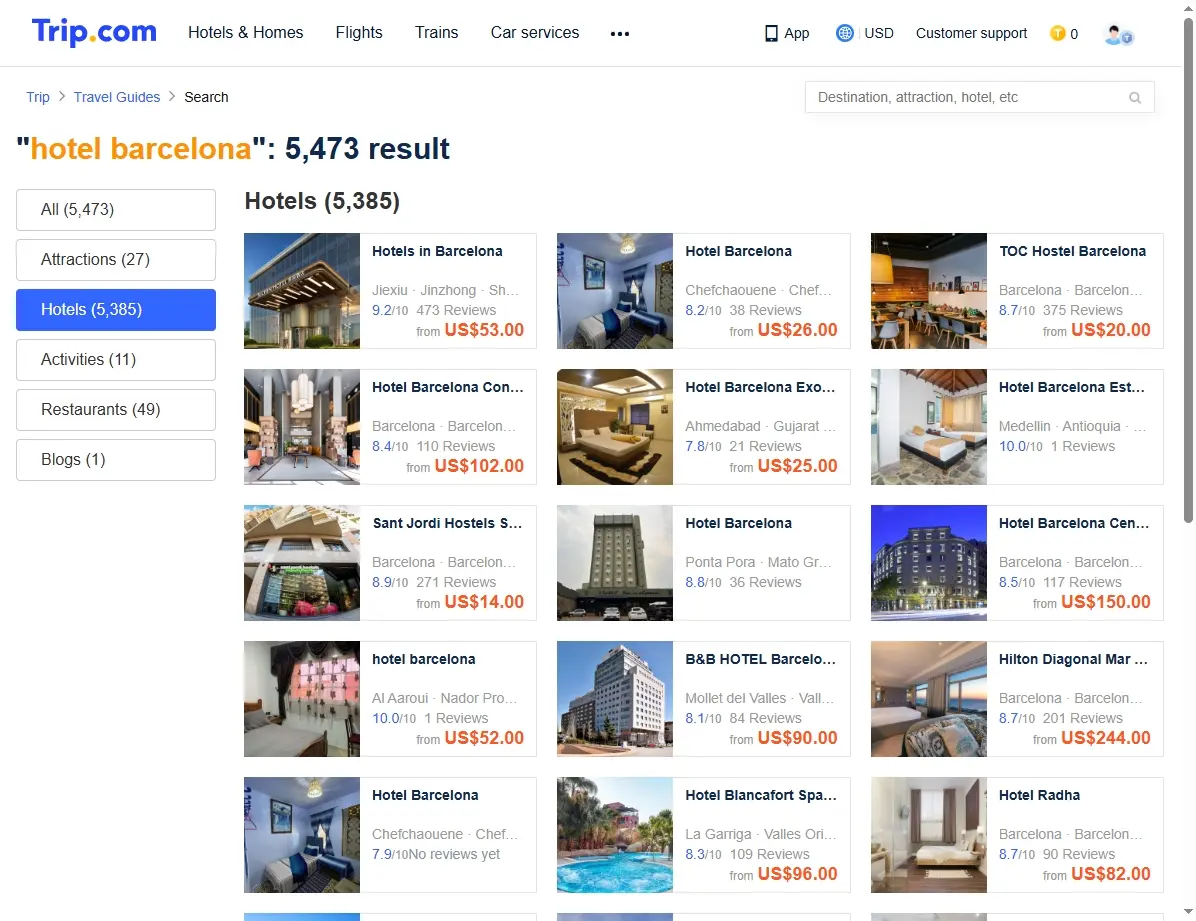Open lowercase 'hotel barcelona' Al Aaroui title
Viewport: 1196px width, 921px height.
pyautogui.click(x=423, y=659)
